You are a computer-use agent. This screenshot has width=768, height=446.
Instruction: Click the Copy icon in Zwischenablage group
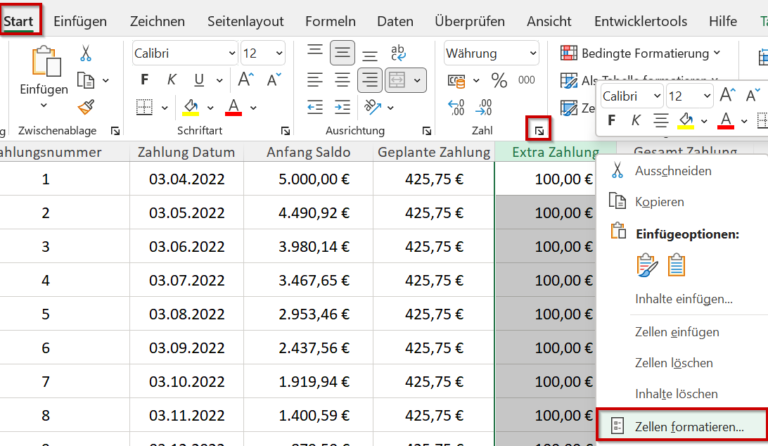point(86,80)
